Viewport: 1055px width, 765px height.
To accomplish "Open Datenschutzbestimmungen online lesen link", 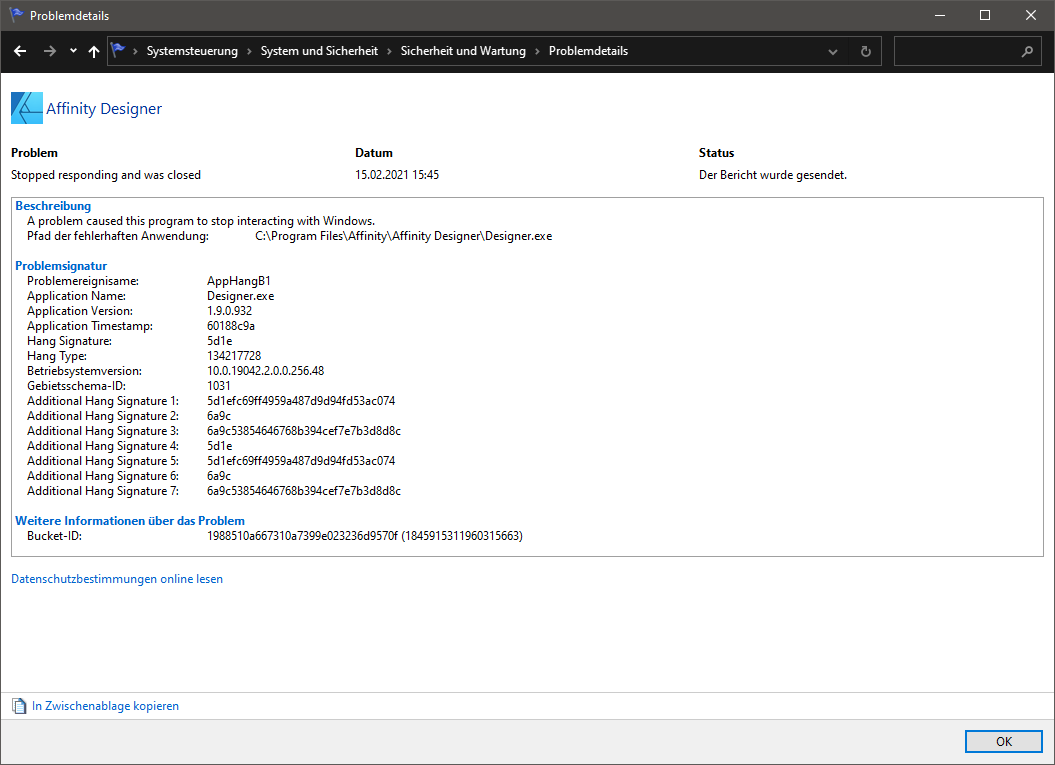I will pos(117,579).
